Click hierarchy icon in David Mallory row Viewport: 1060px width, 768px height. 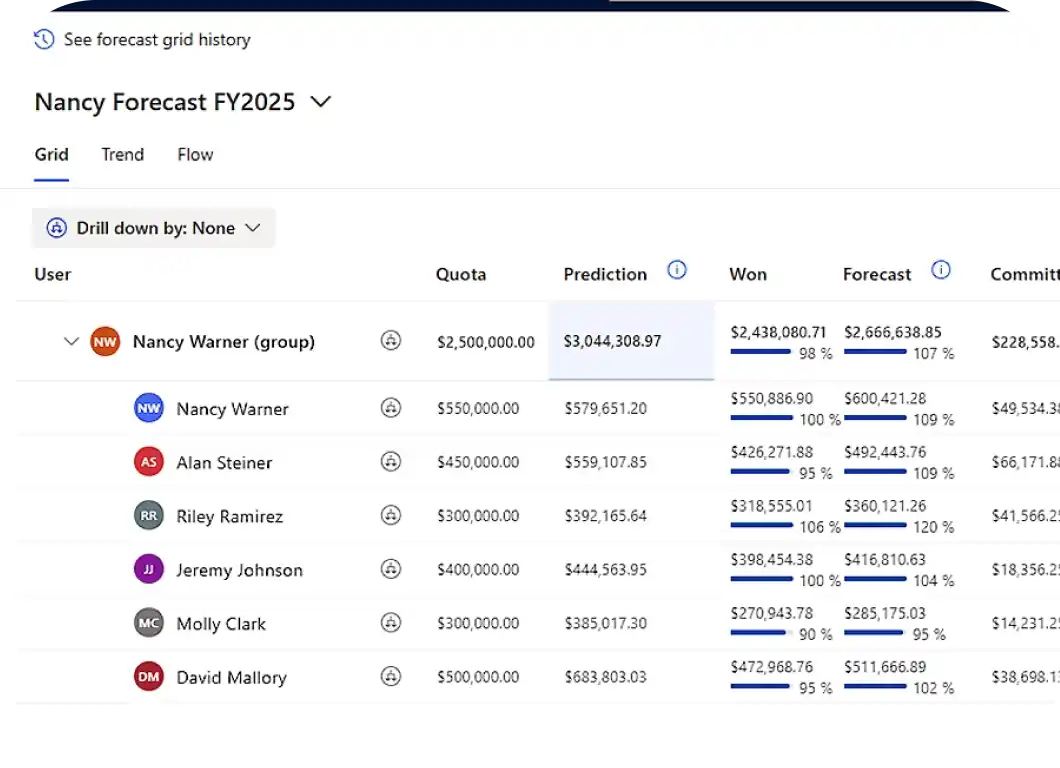click(391, 677)
